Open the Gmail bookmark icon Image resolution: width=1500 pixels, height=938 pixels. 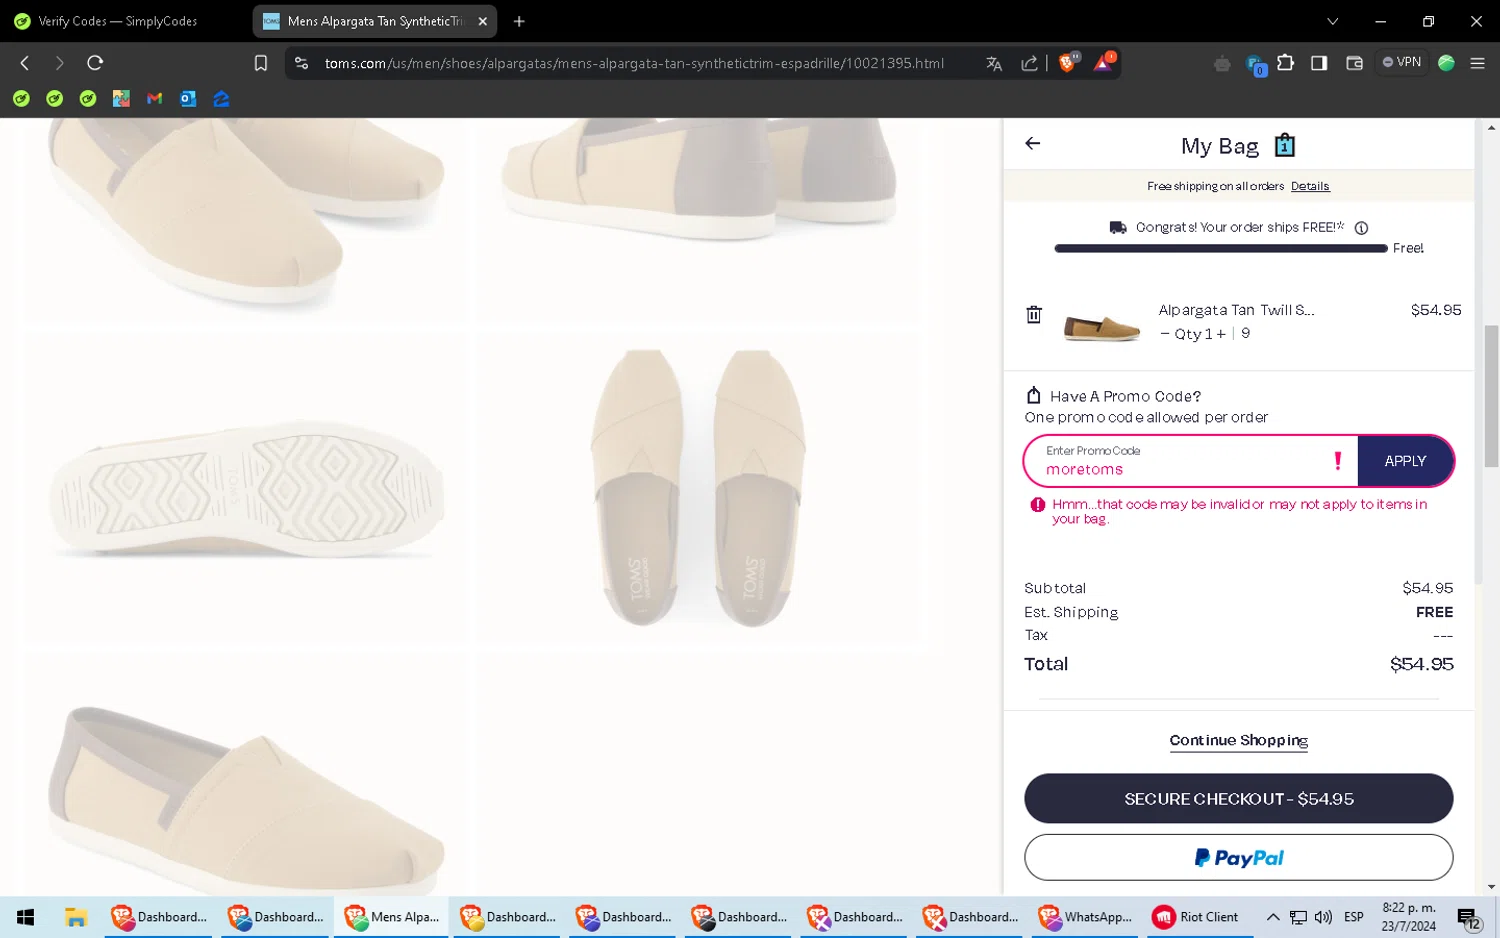pyautogui.click(x=154, y=98)
